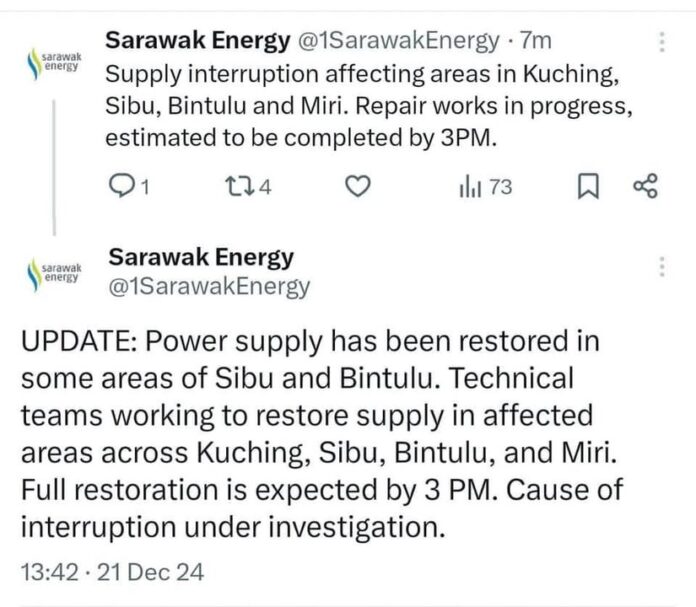696x607 pixels.
Task: Open the more options menu on the UPDATE tweet
Action: point(661,266)
